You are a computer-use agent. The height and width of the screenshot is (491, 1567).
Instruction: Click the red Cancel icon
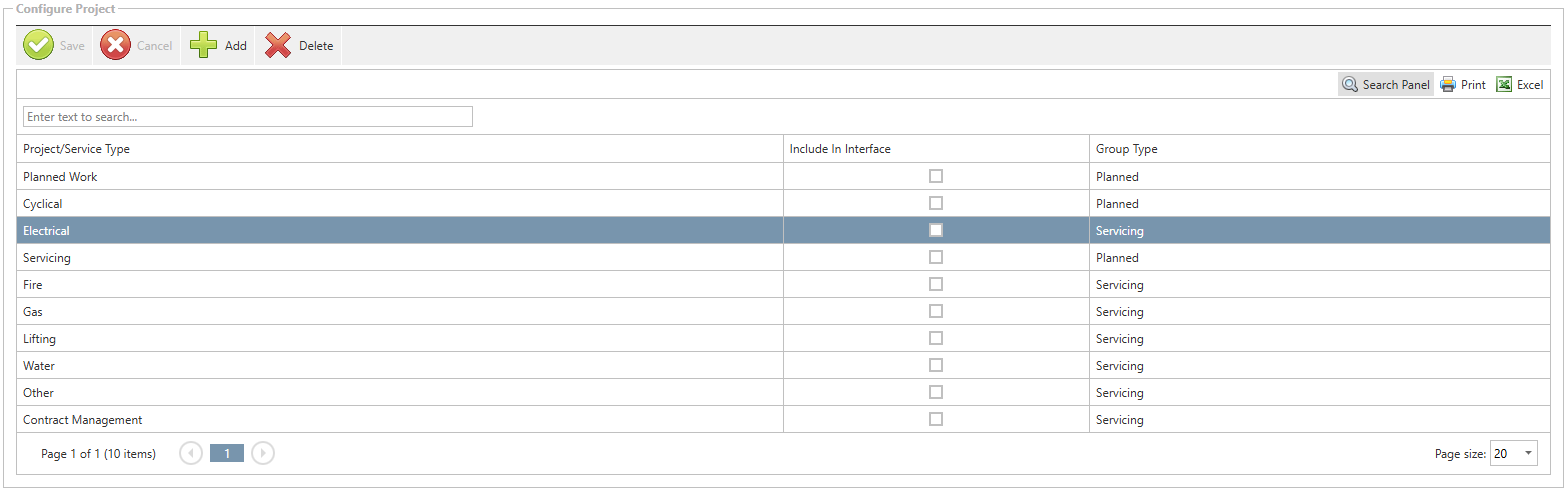[116, 46]
